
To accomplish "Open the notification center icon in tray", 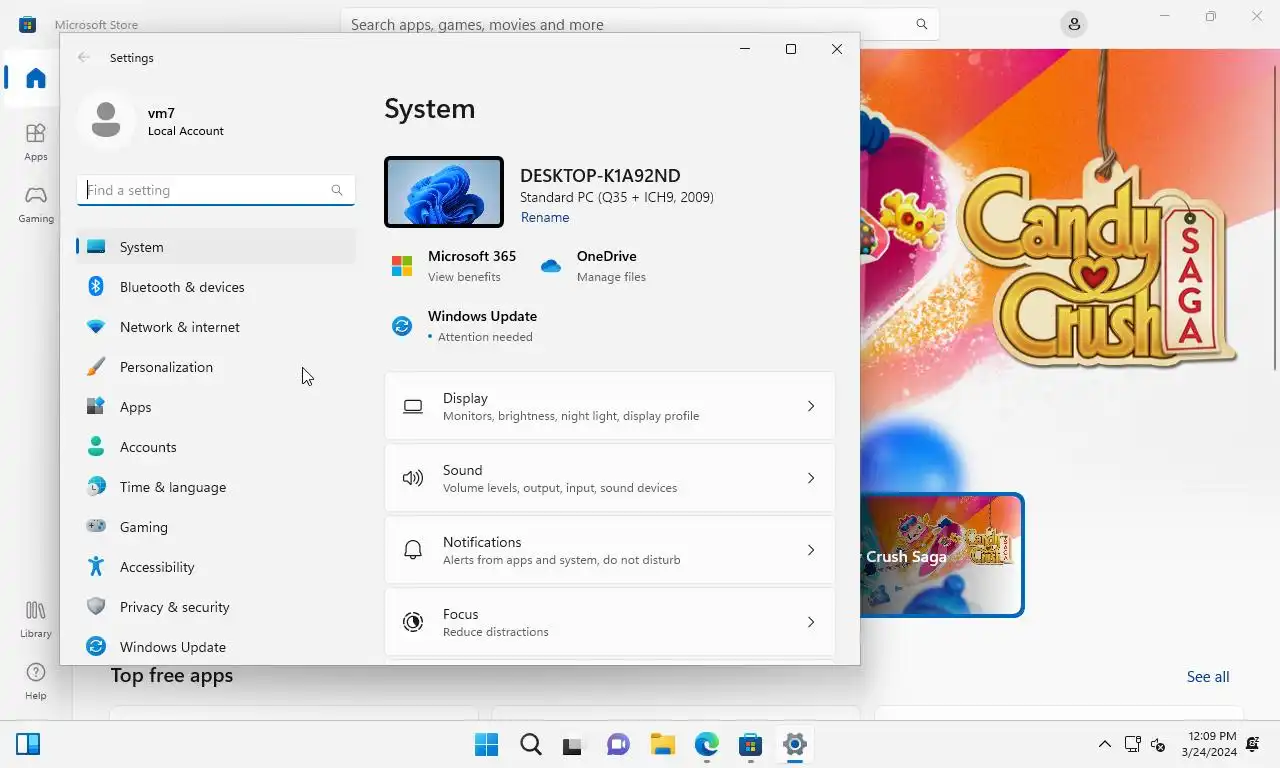I will click(x=1253, y=744).
